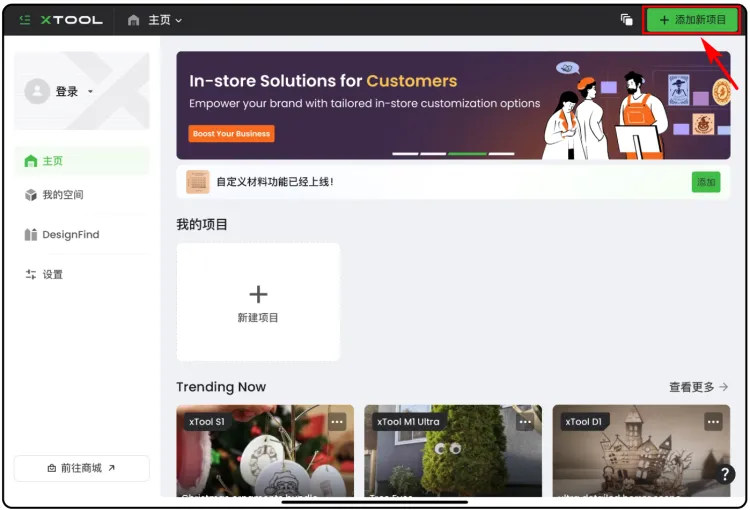Collapse sidebar via icon beside xTool logo
Image resolution: width=750 pixels, height=510 pixels.
click(x=25, y=20)
